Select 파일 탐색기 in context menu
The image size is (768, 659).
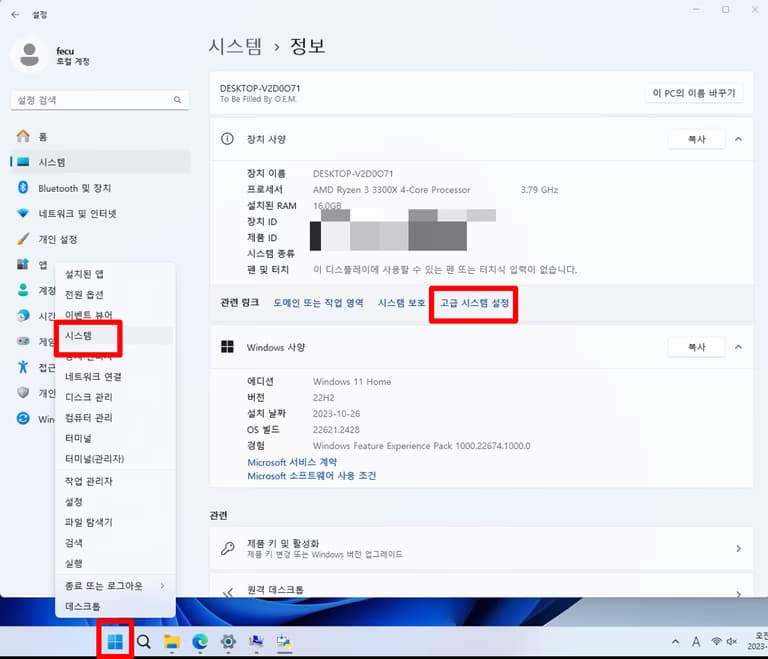click(116, 523)
